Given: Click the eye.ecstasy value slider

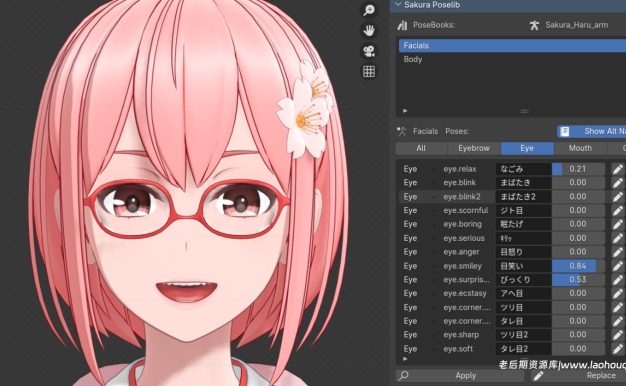Looking at the screenshot, I should (x=578, y=294).
